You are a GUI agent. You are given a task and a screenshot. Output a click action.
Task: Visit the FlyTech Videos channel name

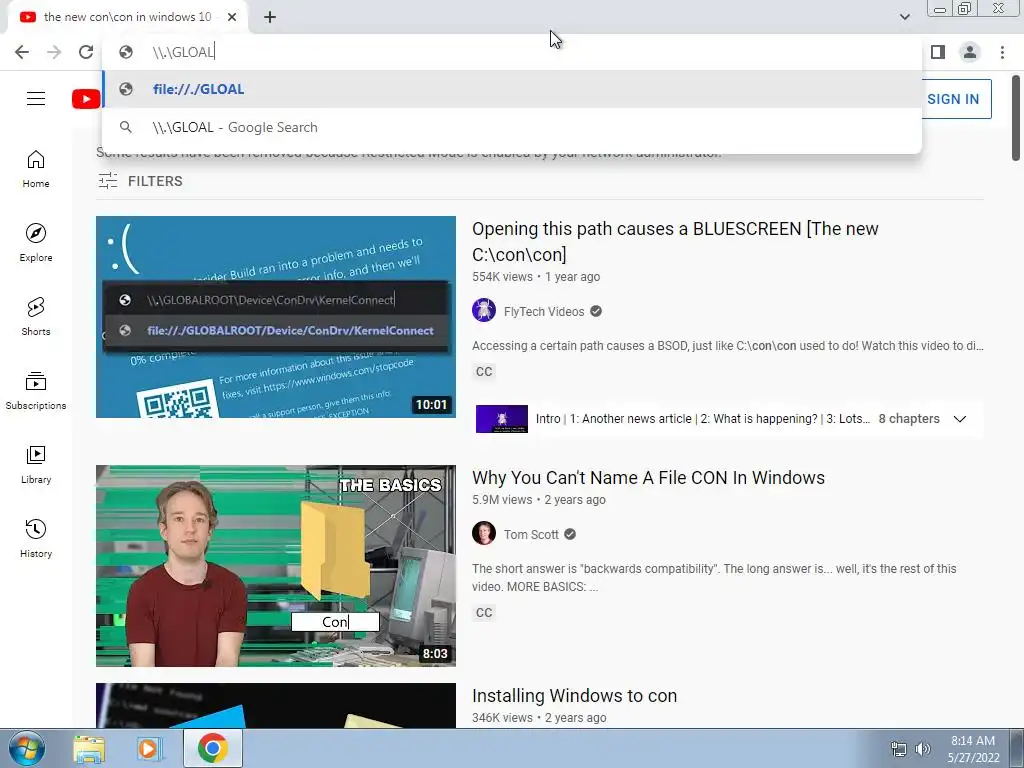pos(543,312)
